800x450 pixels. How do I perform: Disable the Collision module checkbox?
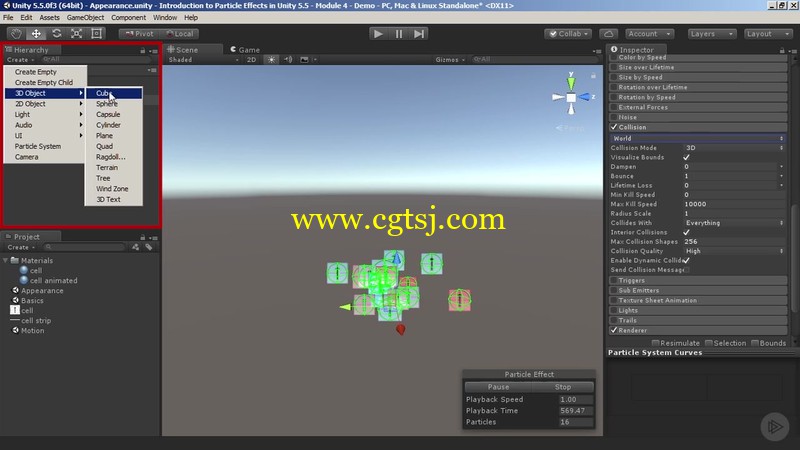pyautogui.click(x=614, y=127)
